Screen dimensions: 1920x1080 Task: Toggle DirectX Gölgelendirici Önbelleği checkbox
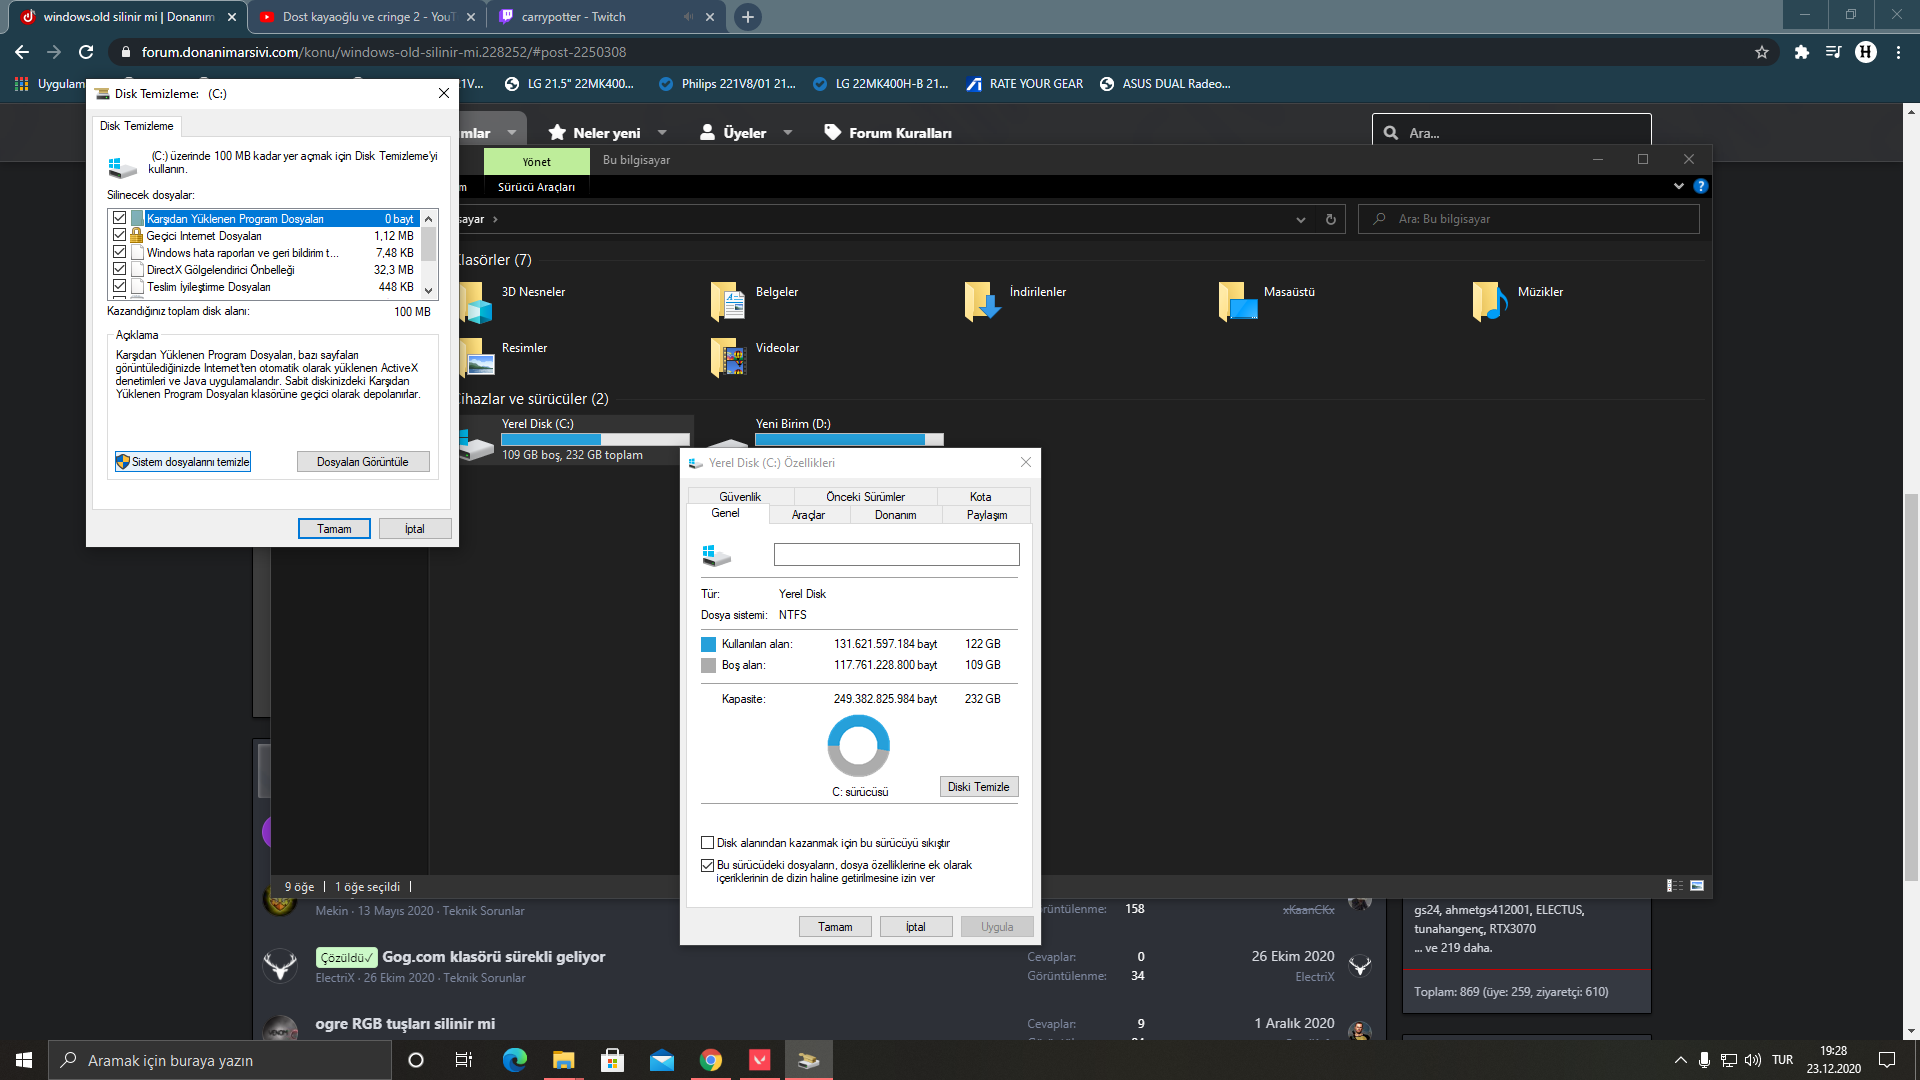click(x=120, y=269)
